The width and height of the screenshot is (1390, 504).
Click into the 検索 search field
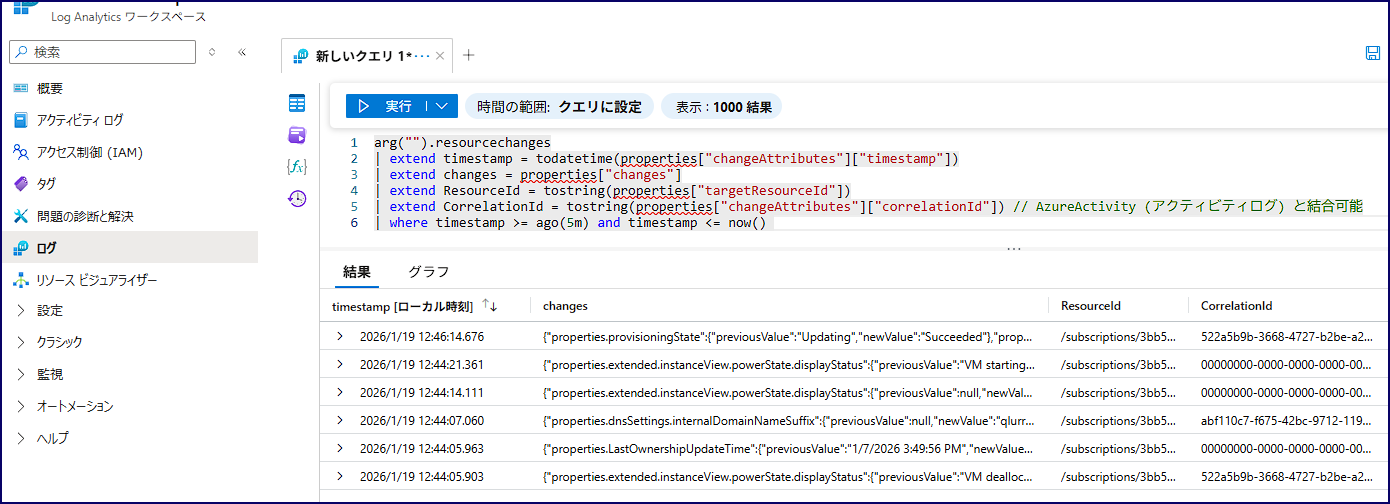(x=110, y=52)
